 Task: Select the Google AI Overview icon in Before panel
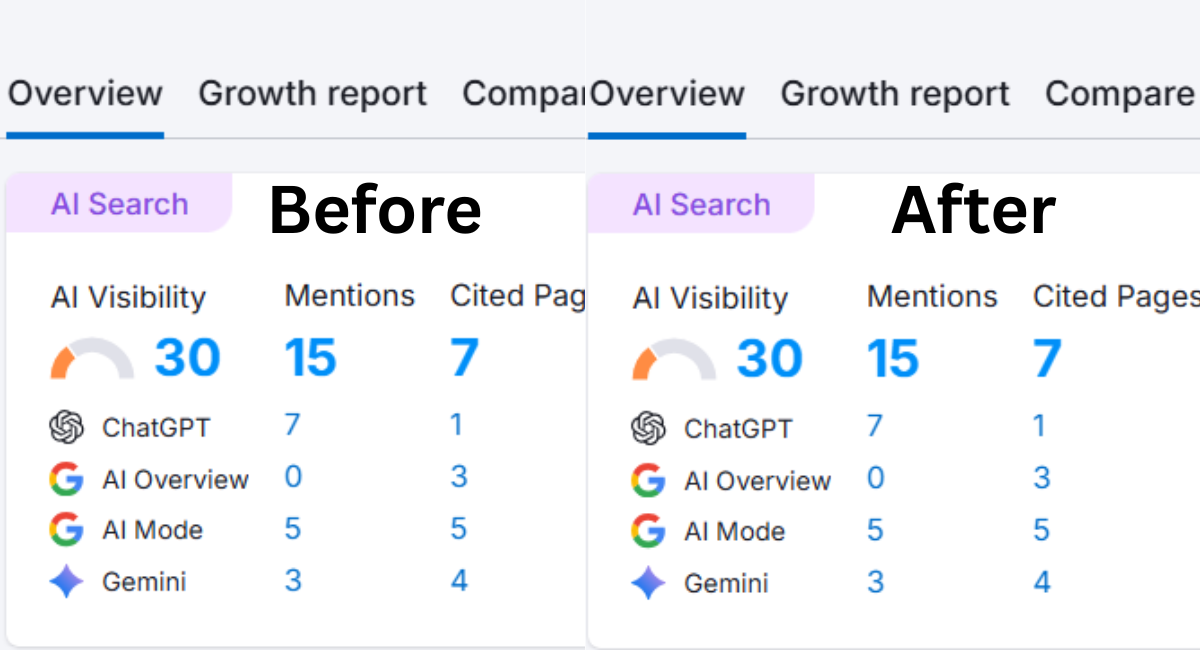pyautogui.click(x=64, y=479)
